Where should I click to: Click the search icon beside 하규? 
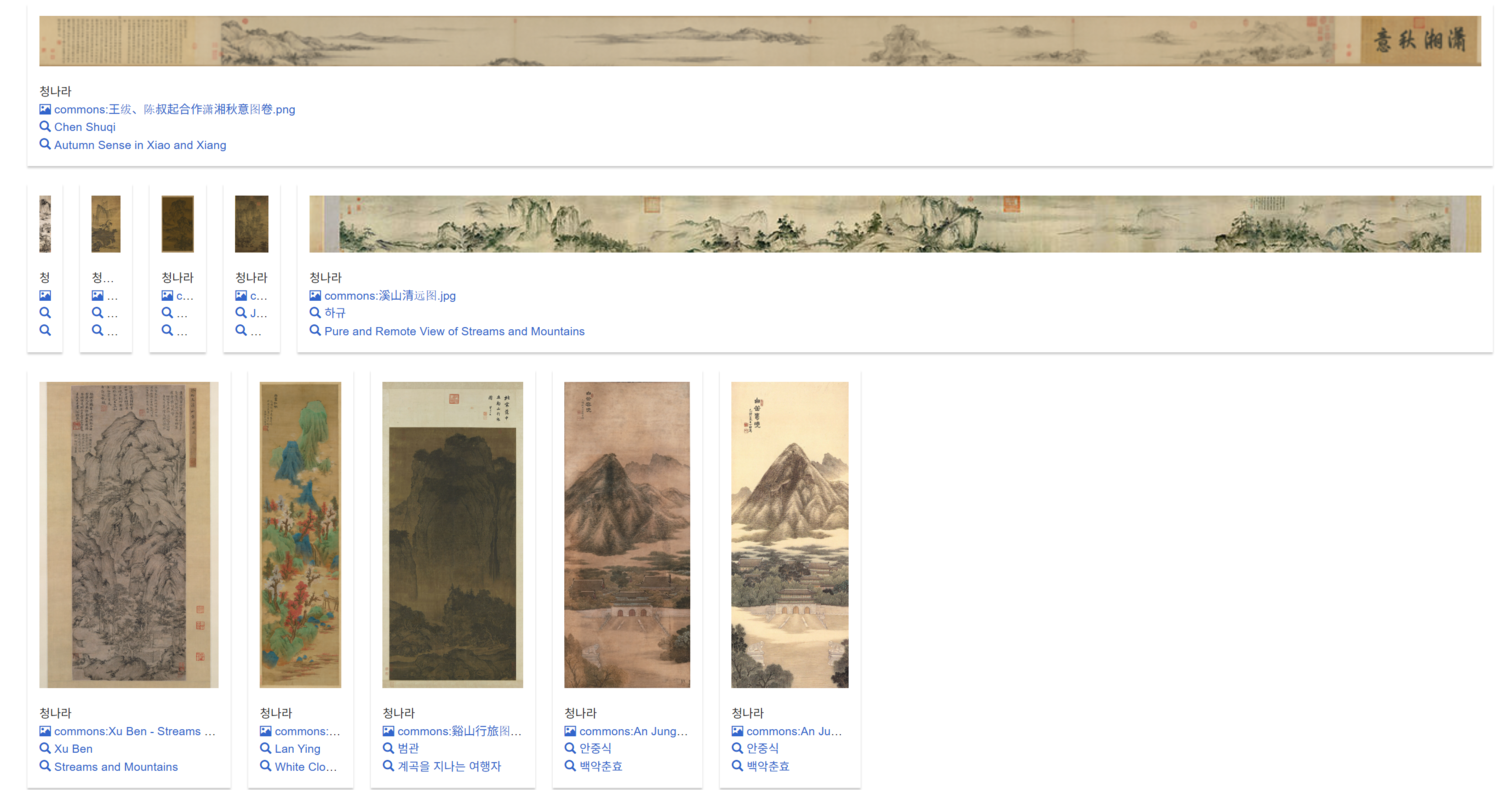(315, 313)
